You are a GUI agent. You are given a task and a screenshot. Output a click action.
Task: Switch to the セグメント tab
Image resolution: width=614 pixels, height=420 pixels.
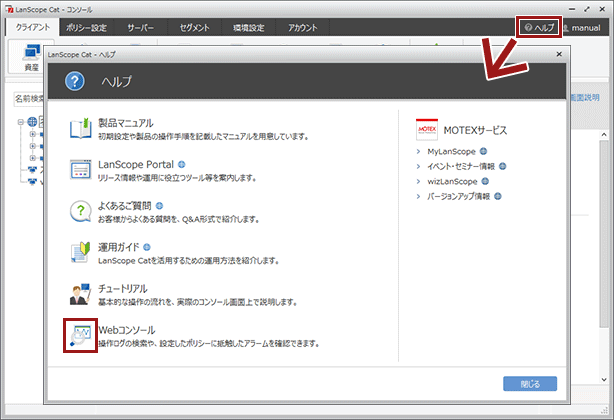coord(195,28)
